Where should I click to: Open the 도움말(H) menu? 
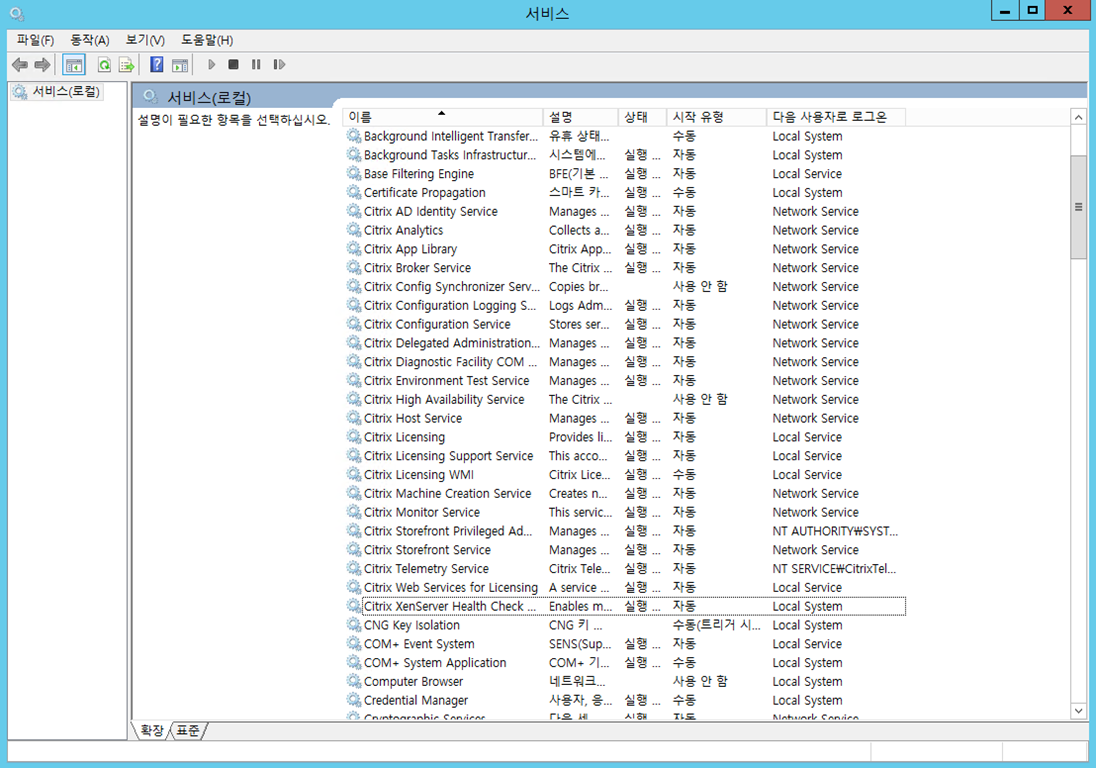(207, 40)
